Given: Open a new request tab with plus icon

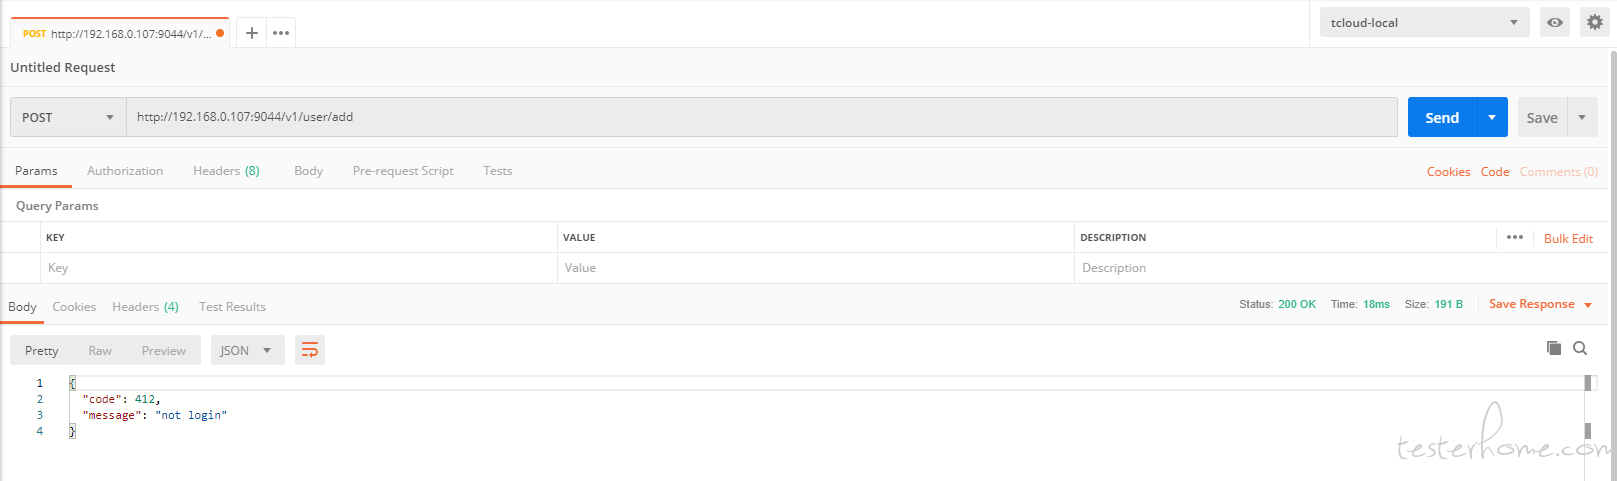Looking at the screenshot, I should 252,33.
